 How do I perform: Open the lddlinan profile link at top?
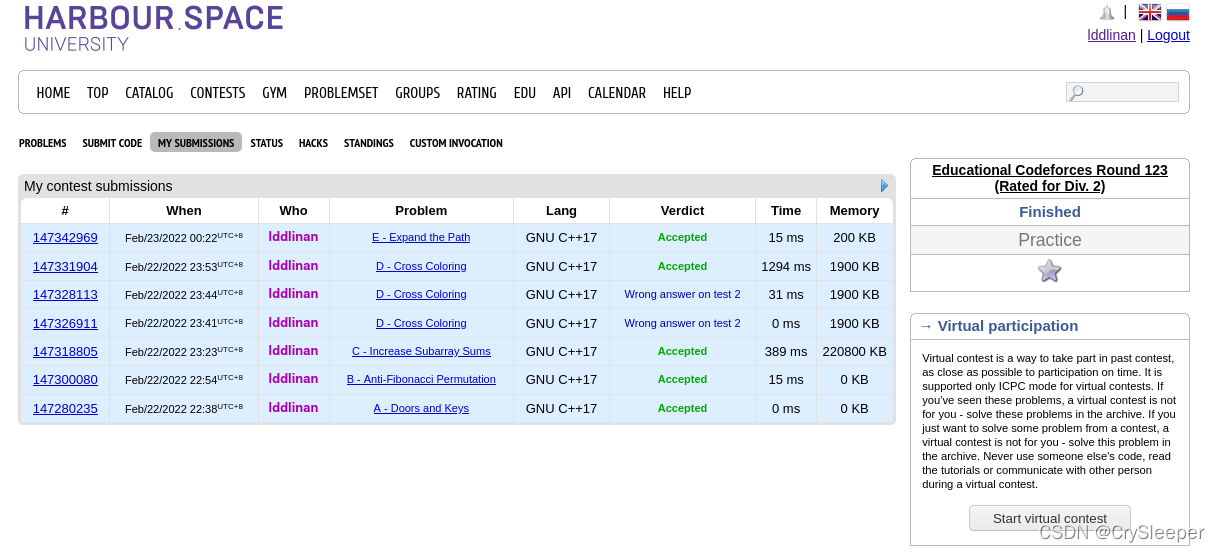[1111, 35]
